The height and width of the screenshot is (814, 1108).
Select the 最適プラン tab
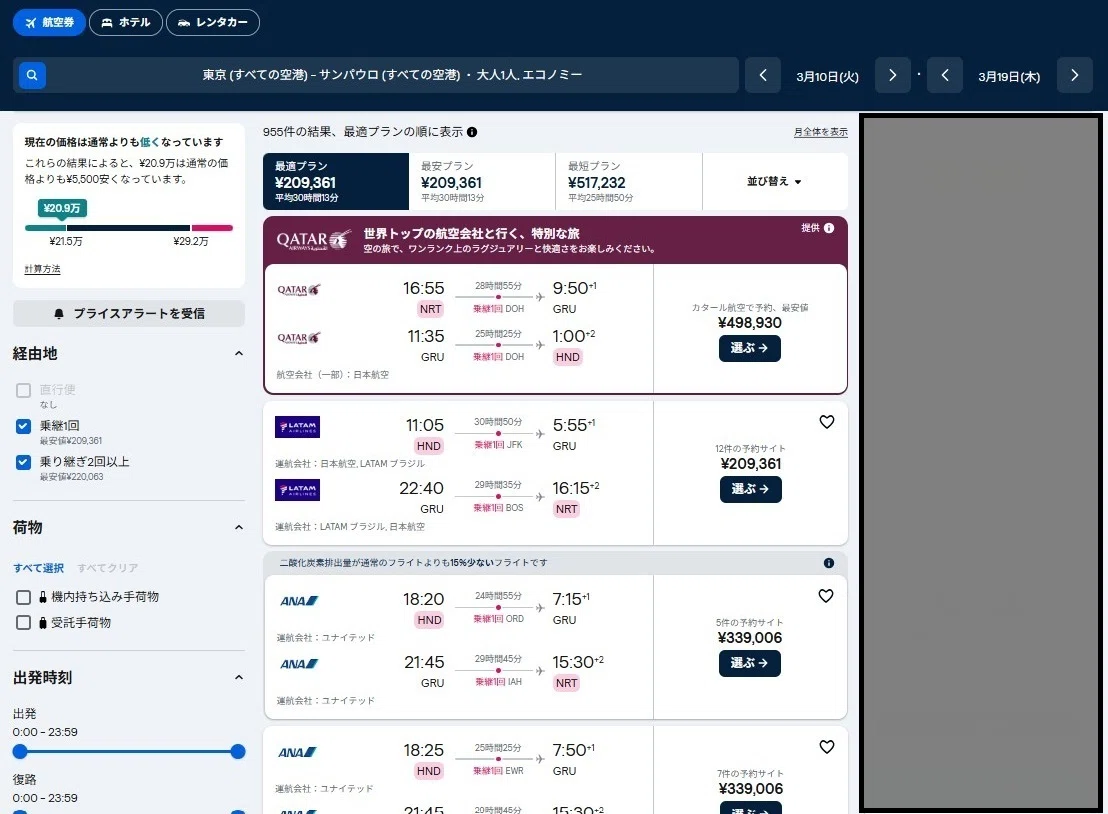336,182
